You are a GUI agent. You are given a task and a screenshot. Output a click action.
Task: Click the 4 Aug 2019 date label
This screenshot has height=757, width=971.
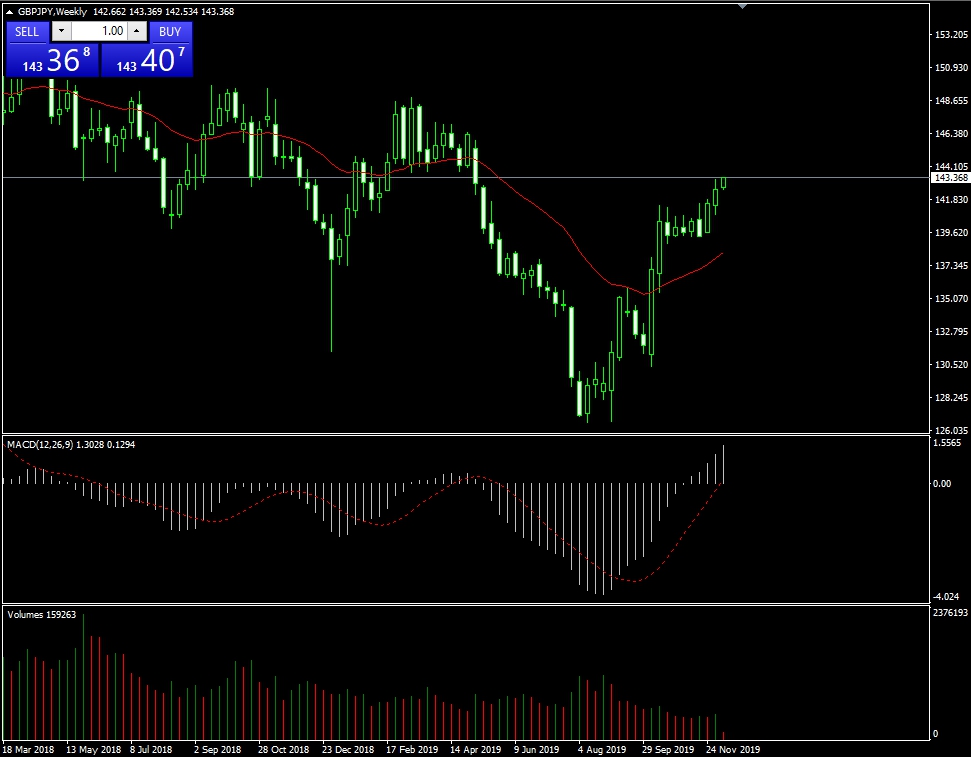tap(602, 748)
